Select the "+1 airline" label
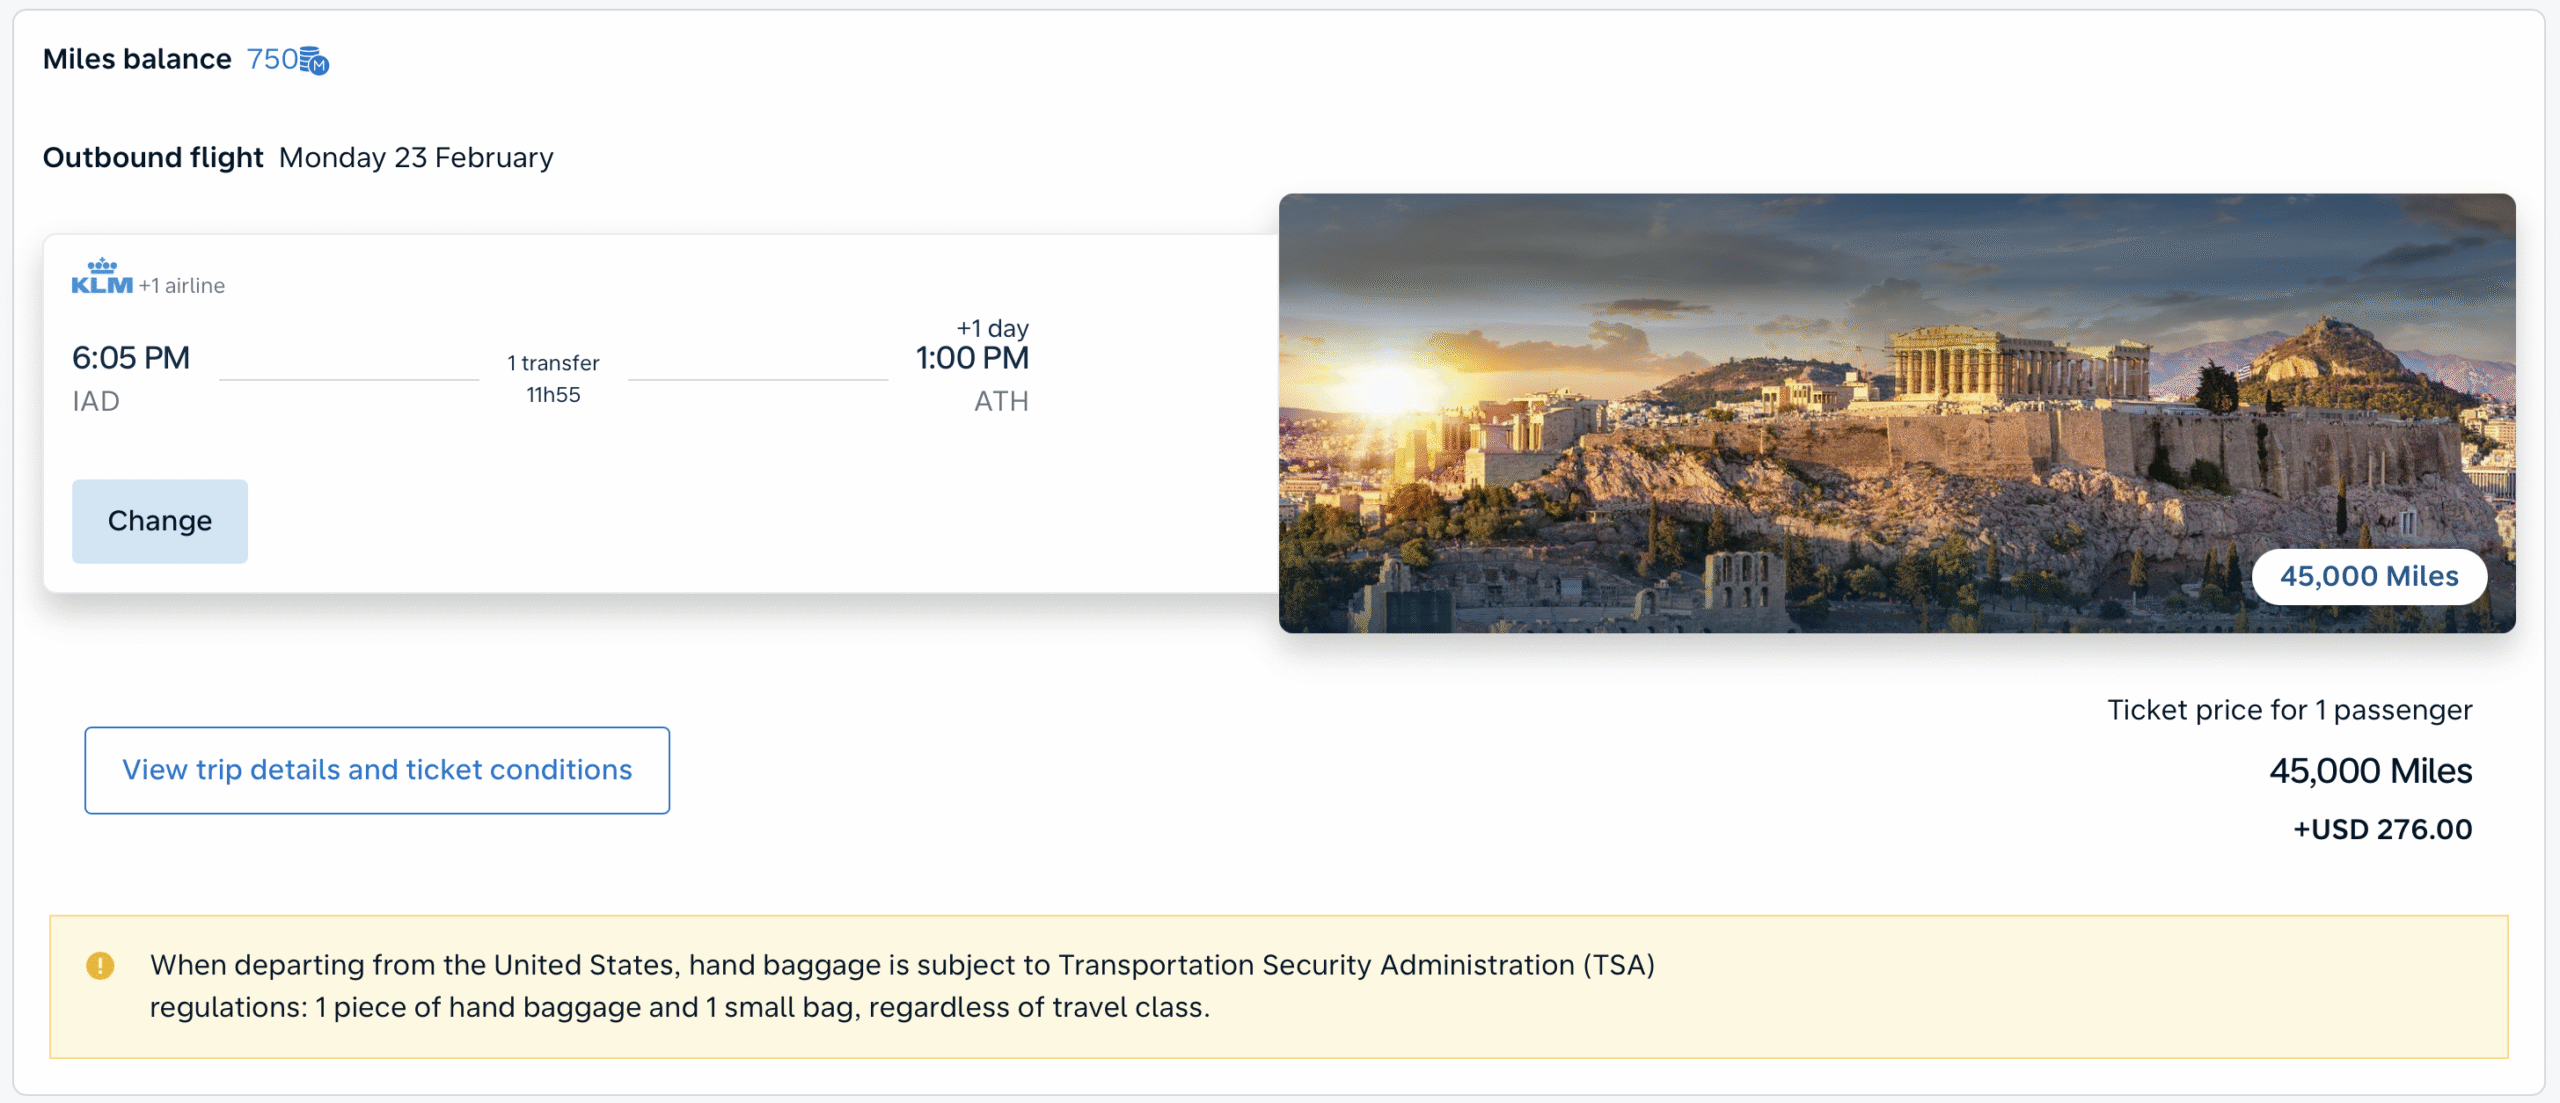The image size is (2560, 1103). 182,286
